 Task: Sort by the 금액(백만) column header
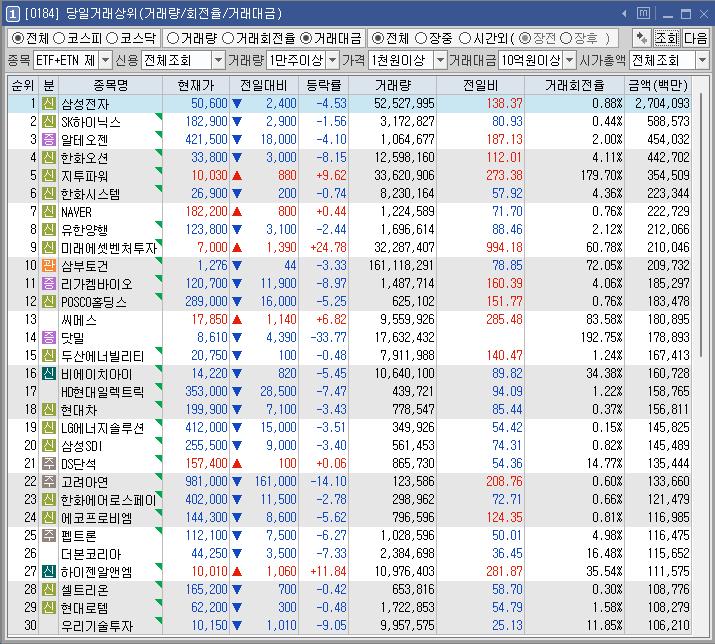(658, 85)
